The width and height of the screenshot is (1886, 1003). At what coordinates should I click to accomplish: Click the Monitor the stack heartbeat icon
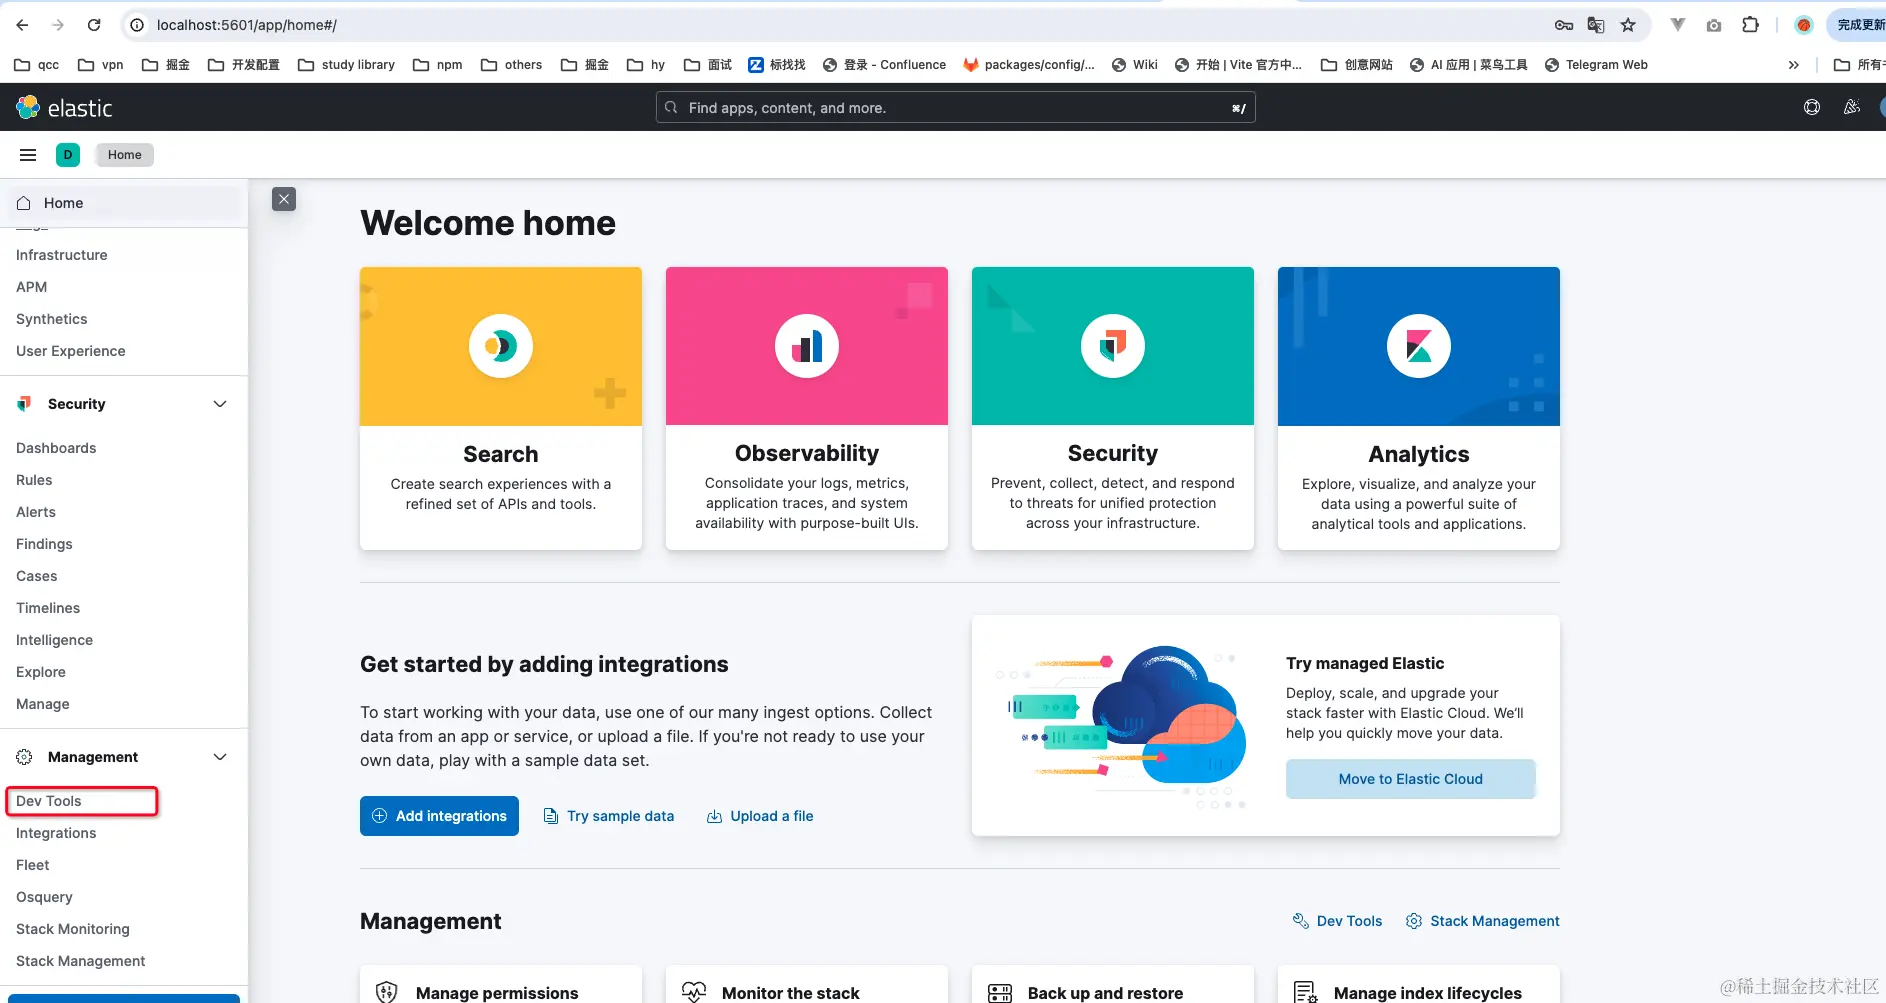coord(693,992)
